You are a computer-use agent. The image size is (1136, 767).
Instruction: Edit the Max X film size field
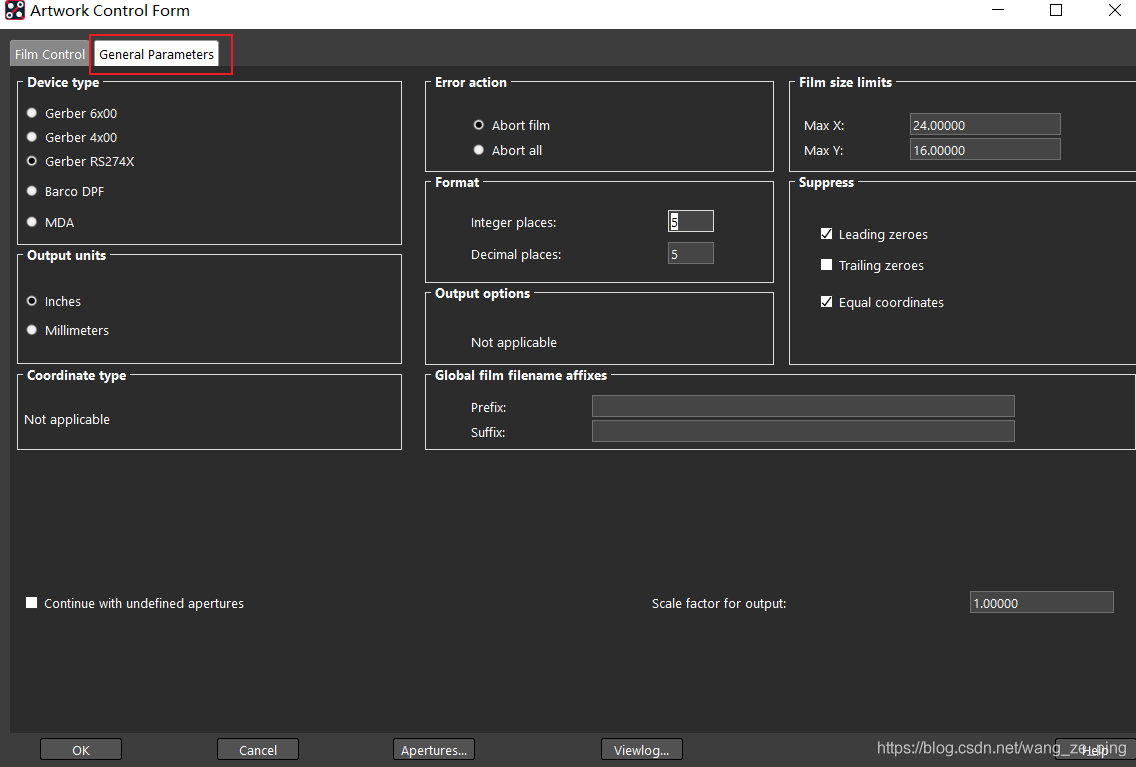click(985, 125)
